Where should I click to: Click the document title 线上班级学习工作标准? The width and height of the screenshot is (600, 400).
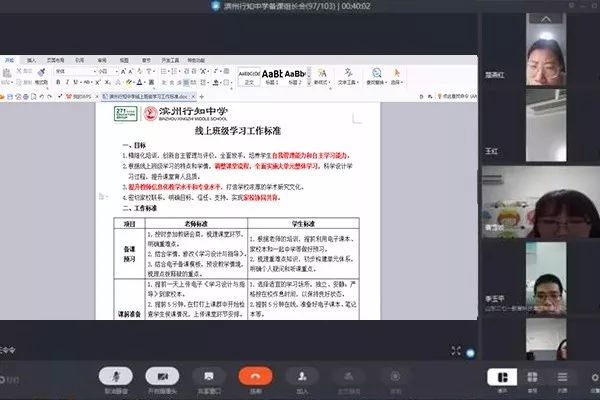238,131
